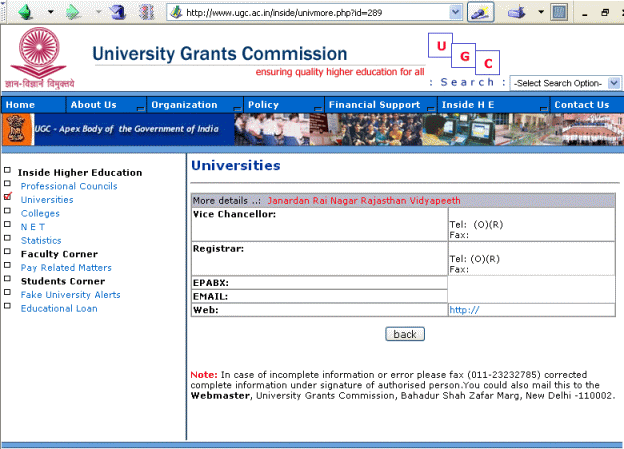Screen dimensions: 624x449
Task: Open the Professional Councils link
Action: coord(69,186)
